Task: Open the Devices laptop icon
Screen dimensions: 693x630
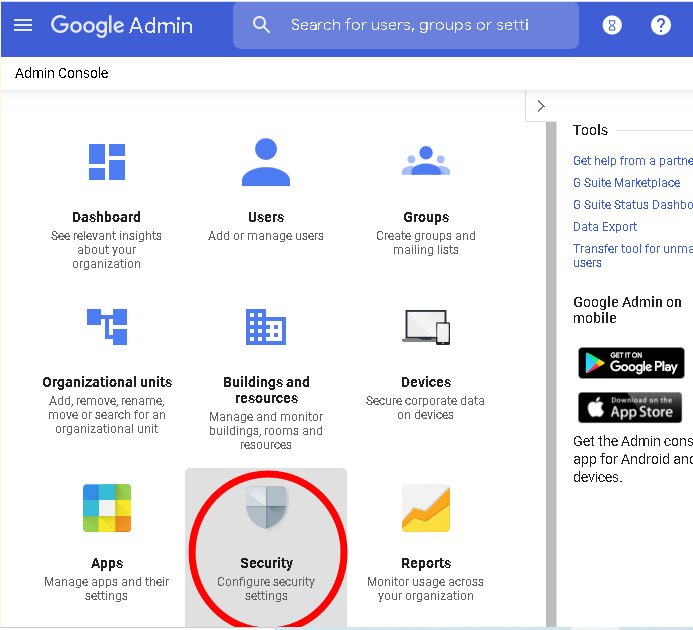Action: point(426,327)
